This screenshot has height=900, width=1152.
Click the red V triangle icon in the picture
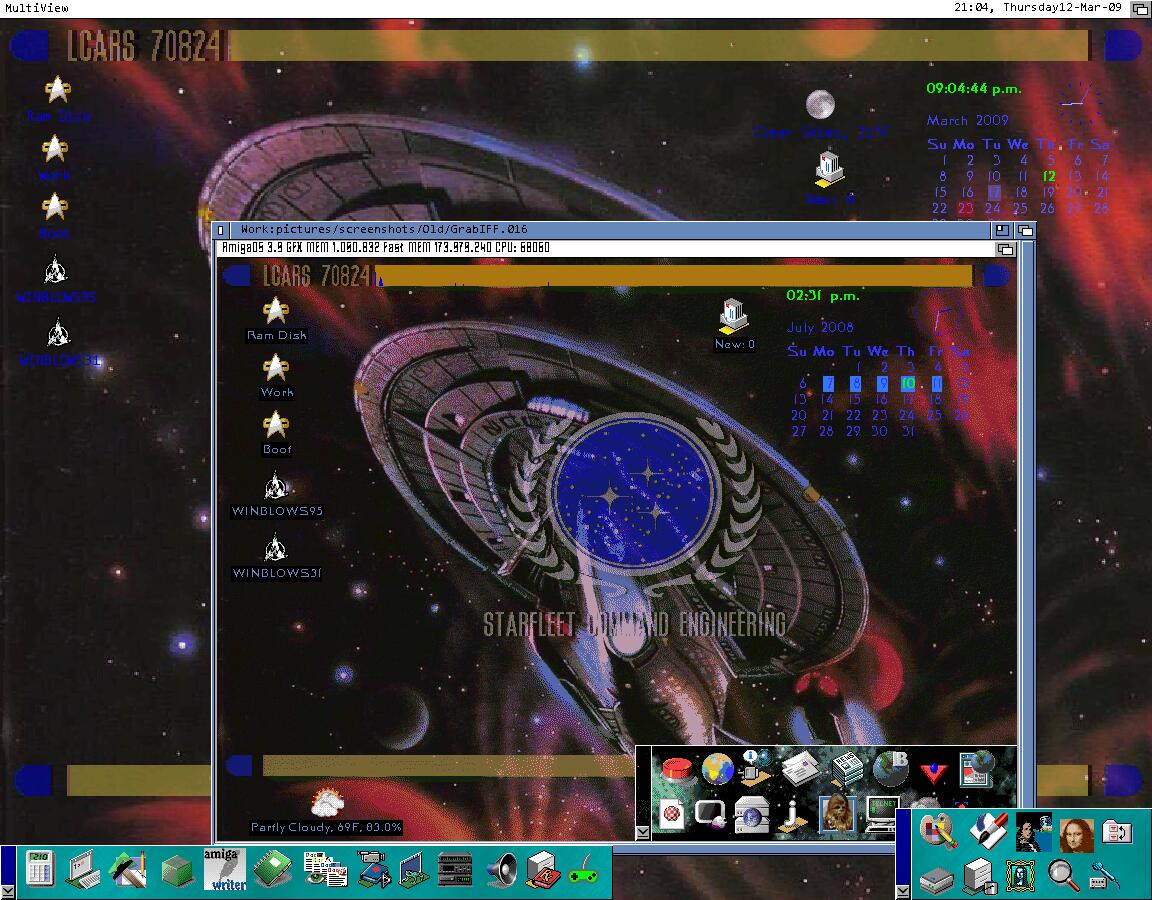(x=934, y=772)
